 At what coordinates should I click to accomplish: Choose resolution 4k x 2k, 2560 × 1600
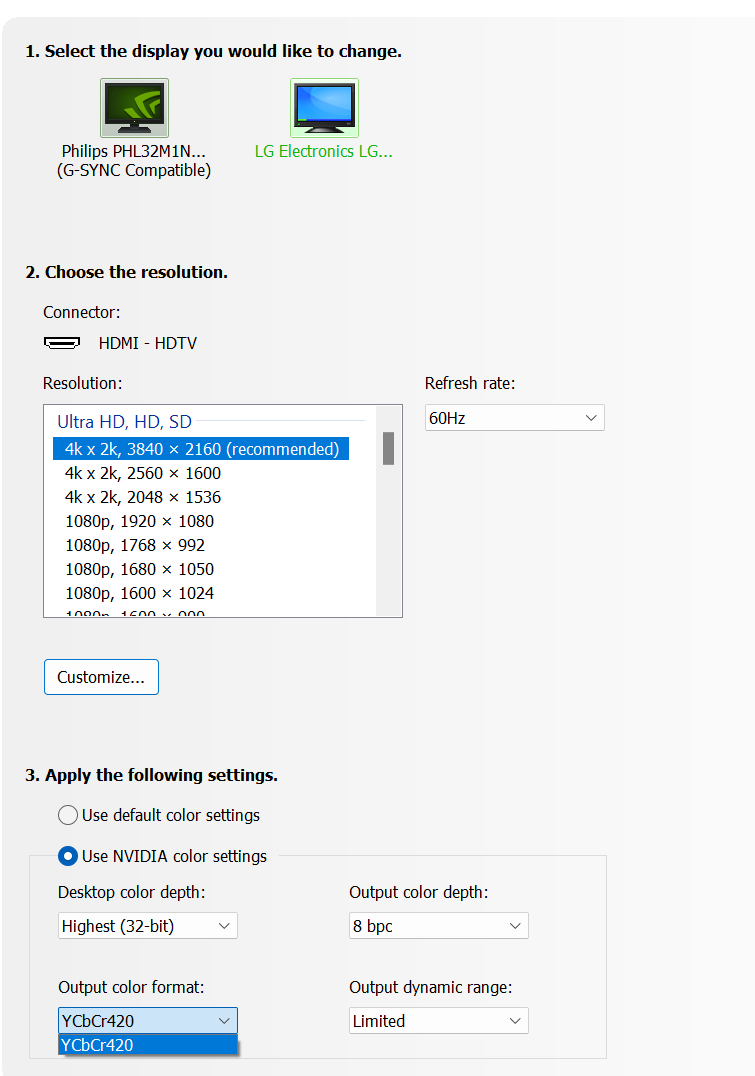(143, 473)
